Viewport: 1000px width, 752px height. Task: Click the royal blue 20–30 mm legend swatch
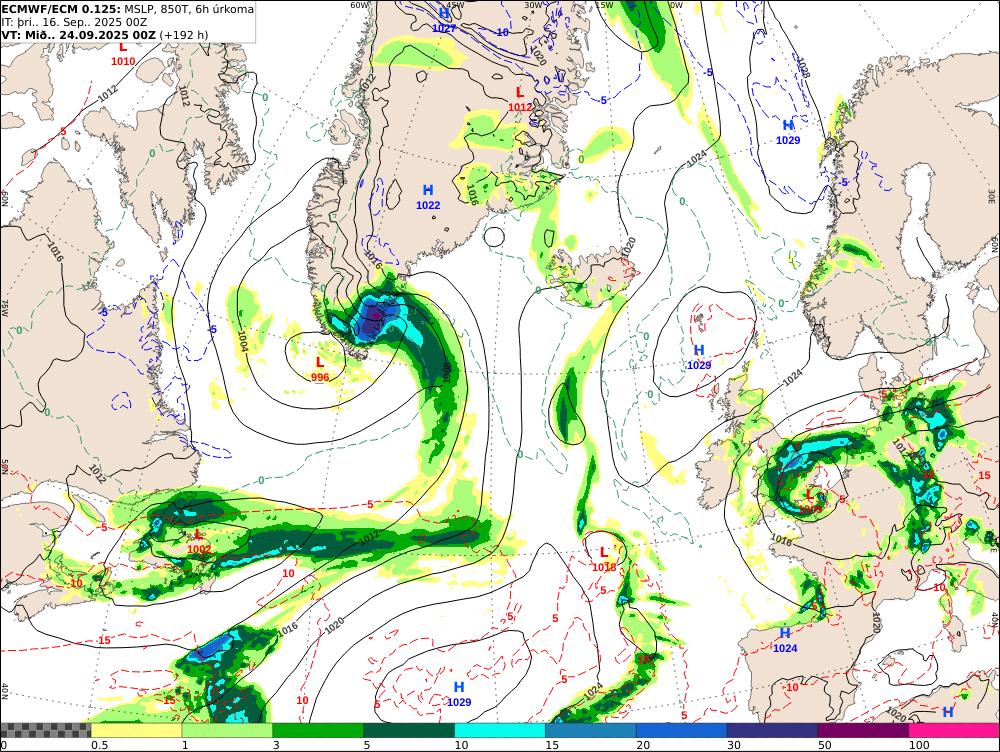coord(682,730)
